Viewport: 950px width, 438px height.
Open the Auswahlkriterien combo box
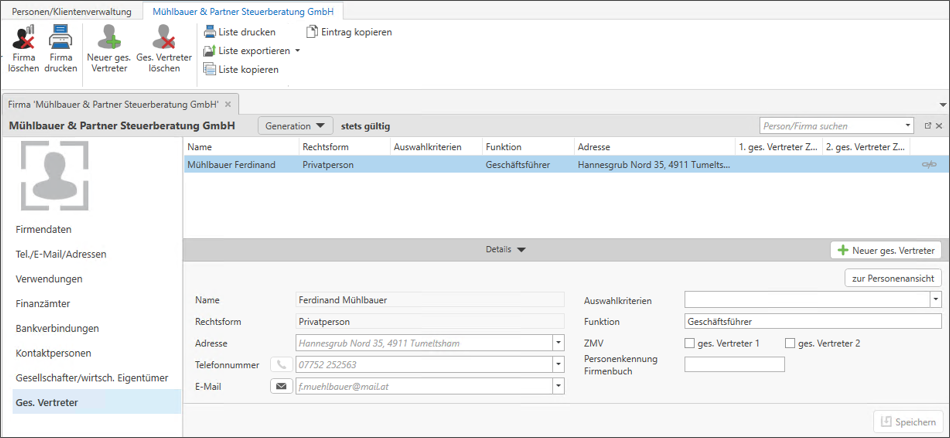point(935,299)
